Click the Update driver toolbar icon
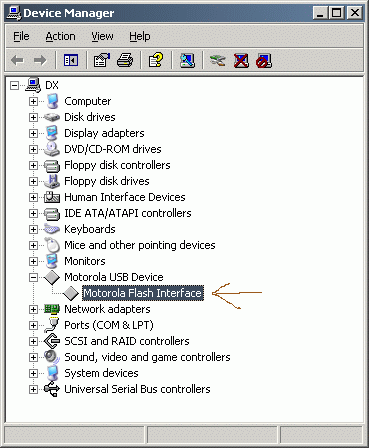This screenshot has height=448, width=369. 217,60
